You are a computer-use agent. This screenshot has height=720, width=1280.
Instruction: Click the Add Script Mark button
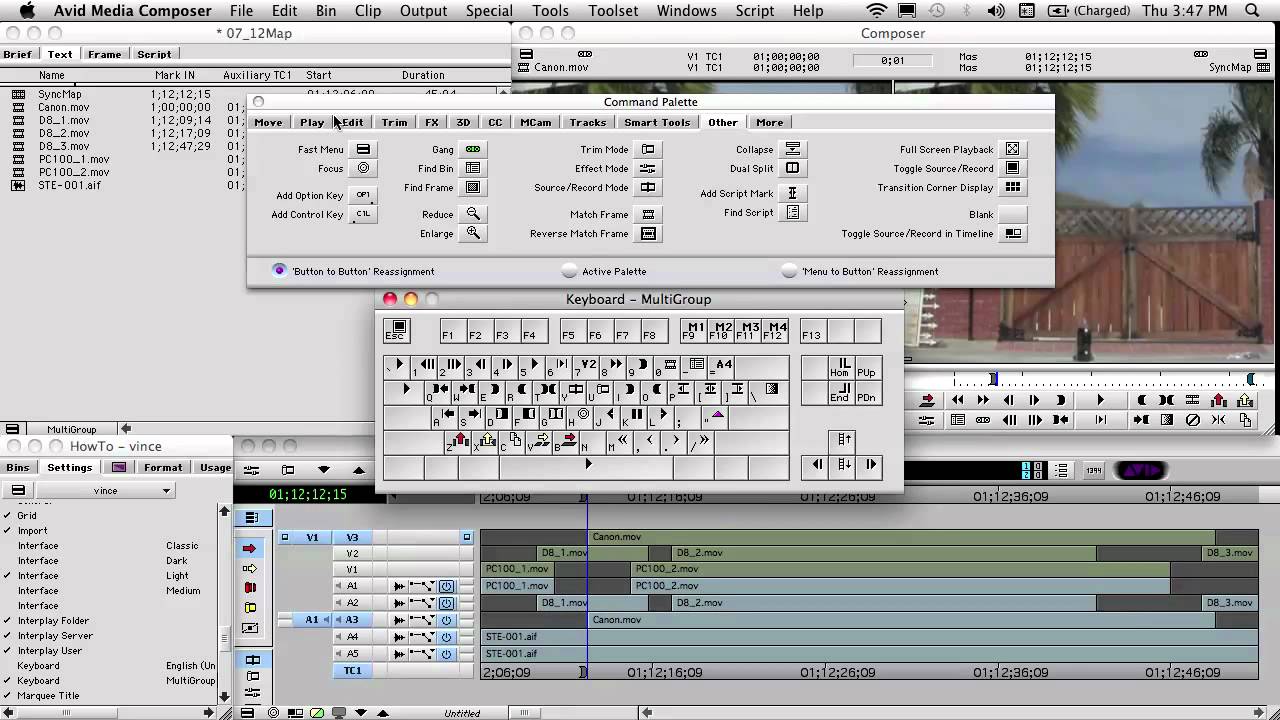click(793, 193)
